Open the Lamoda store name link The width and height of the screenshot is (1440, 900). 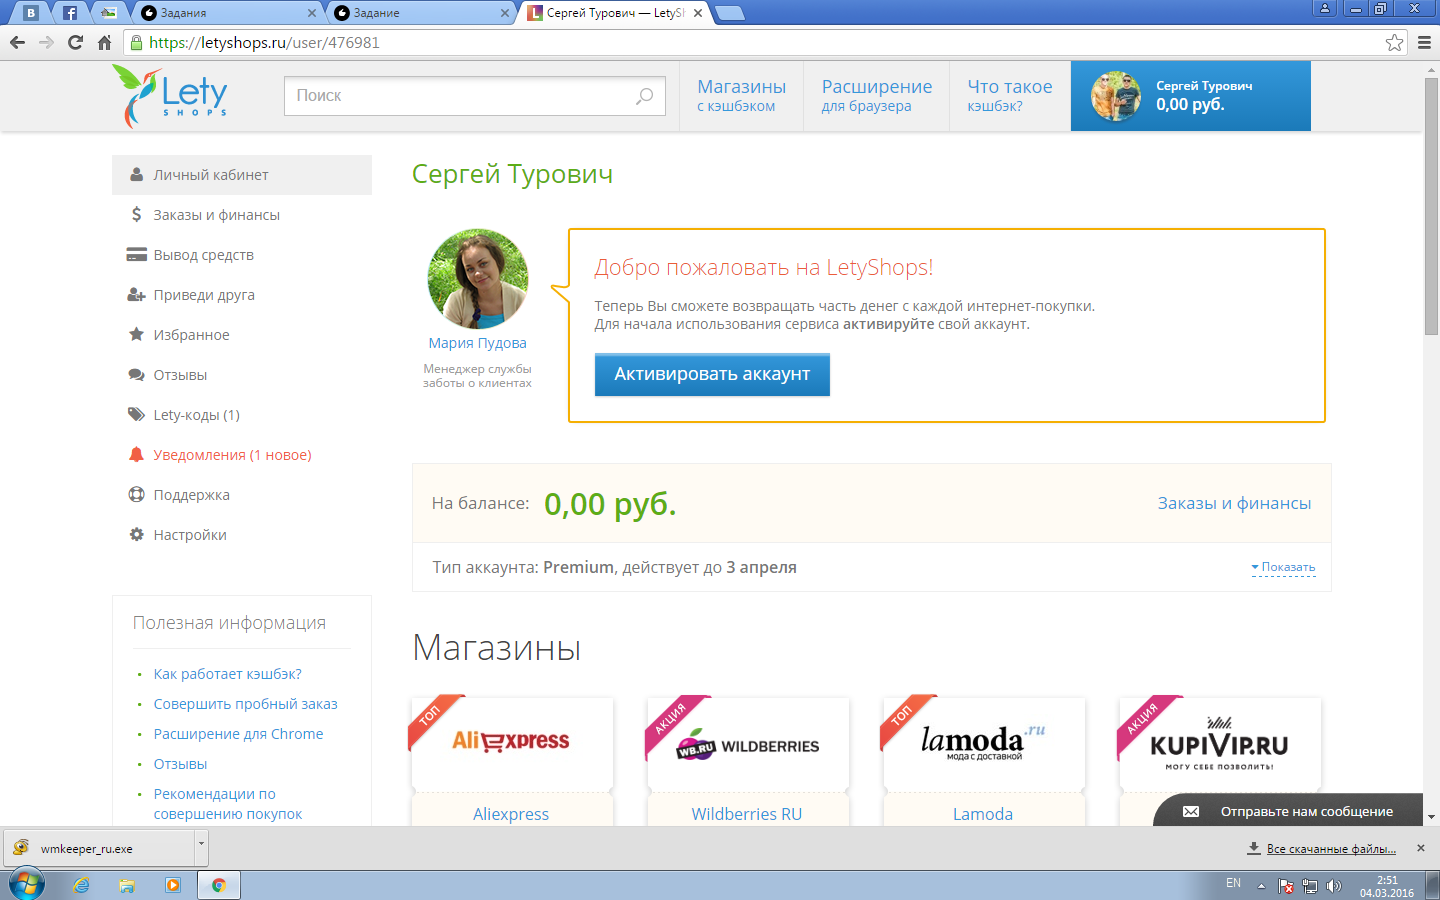pyautogui.click(x=983, y=814)
